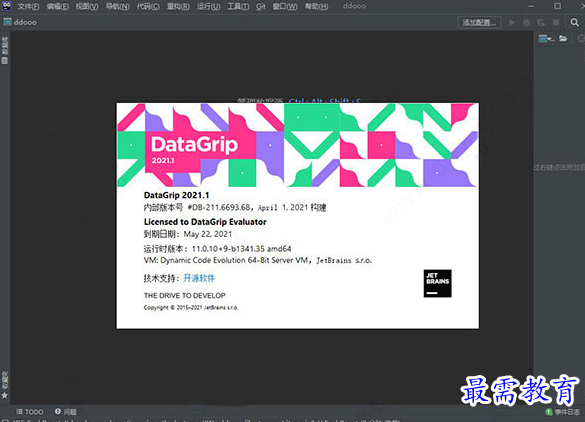Click the 'DataGrip 2021.1' heading text
The image size is (585, 422).
tap(176, 195)
